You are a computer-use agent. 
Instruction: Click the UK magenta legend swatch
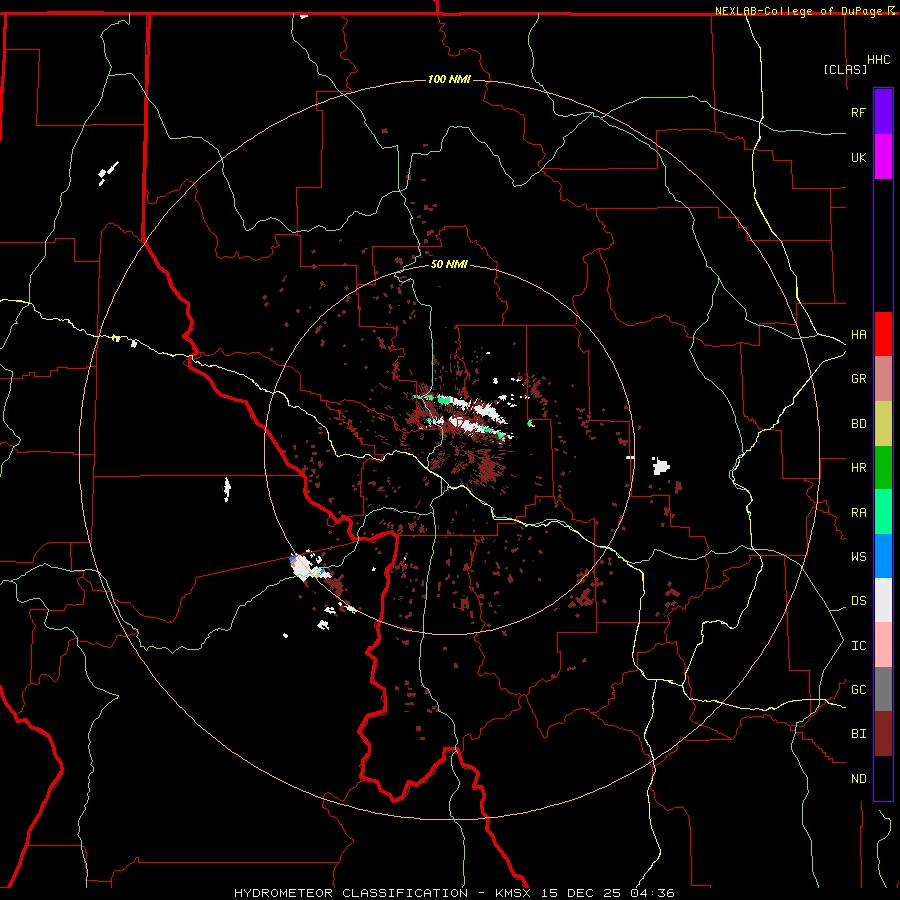[x=883, y=157]
